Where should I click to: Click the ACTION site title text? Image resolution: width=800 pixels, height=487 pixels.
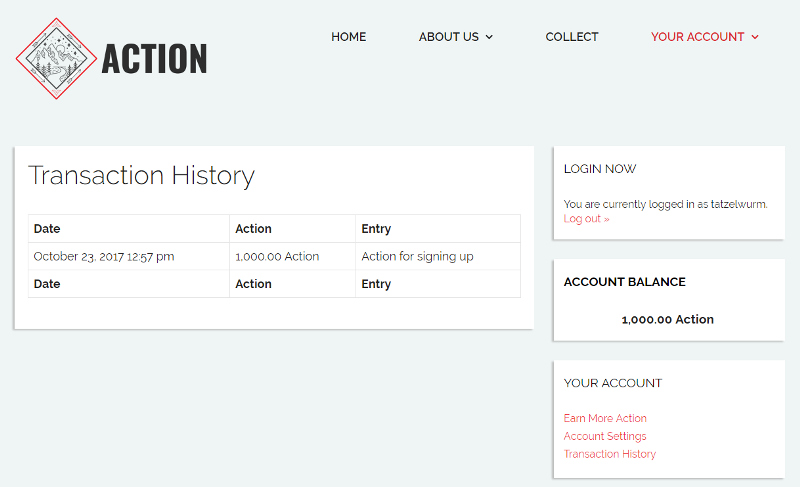[x=154, y=60]
